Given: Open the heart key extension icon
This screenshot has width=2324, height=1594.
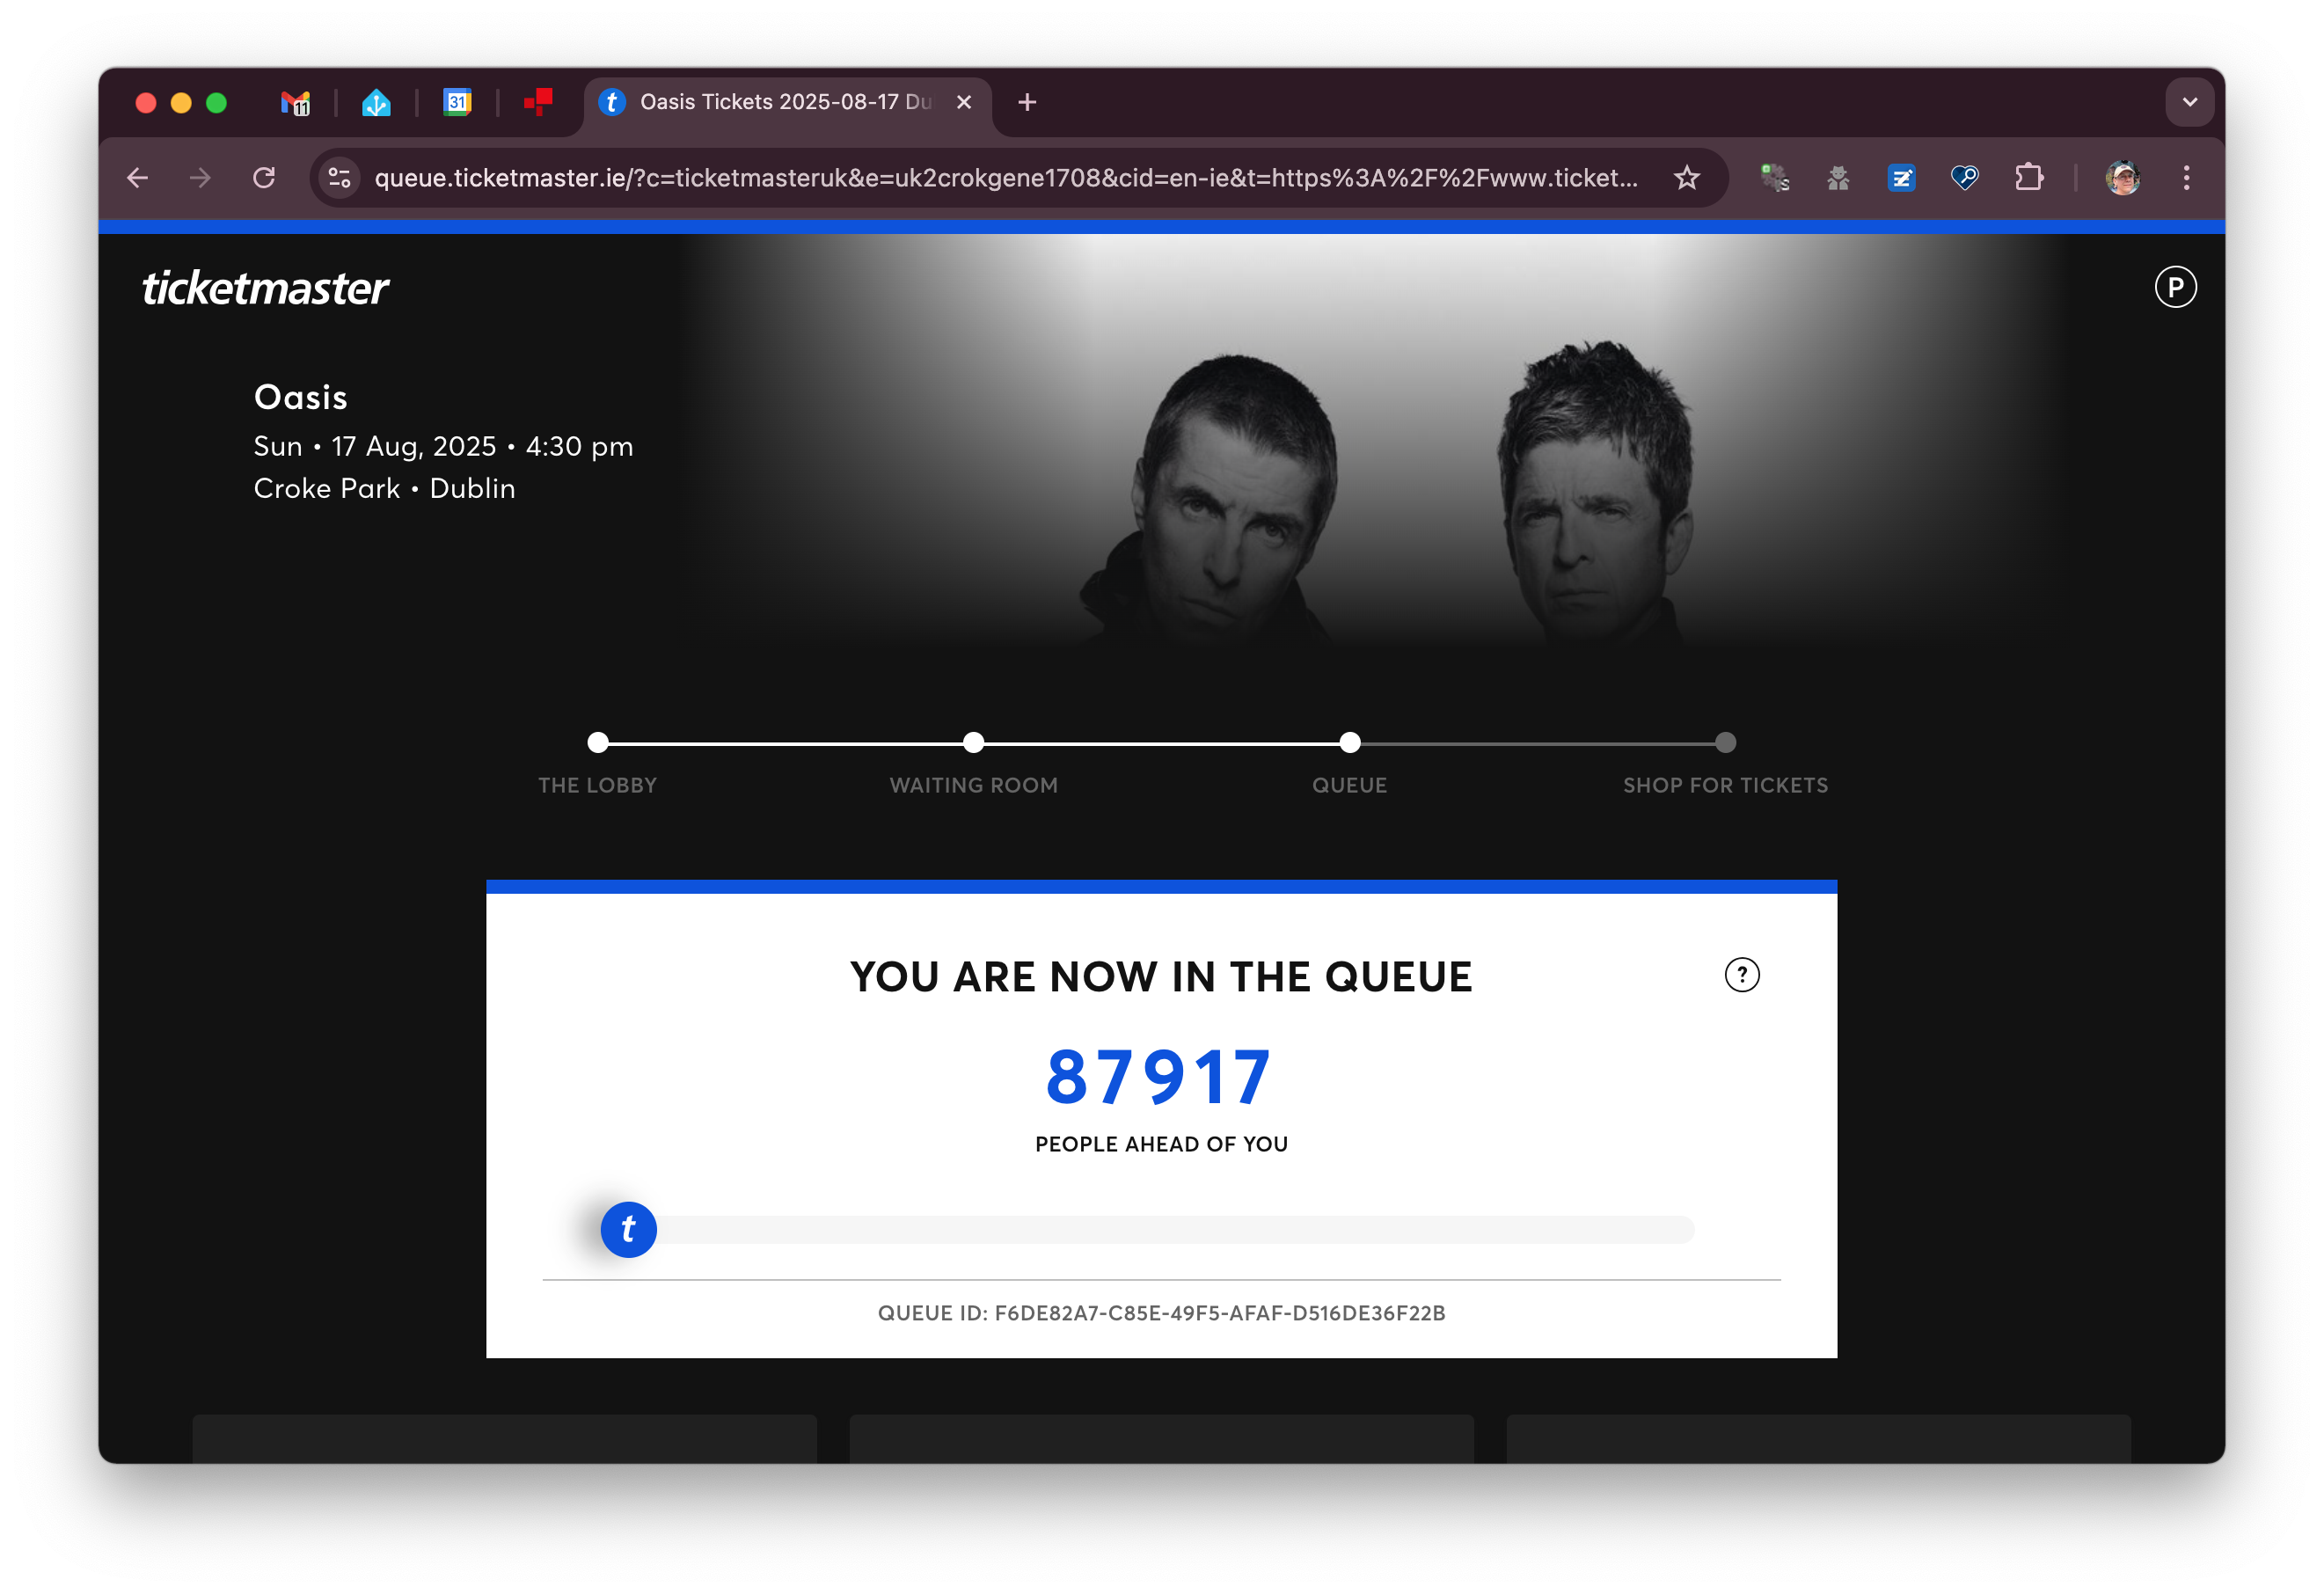Looking at the screenshot, I should [1965, 178].
